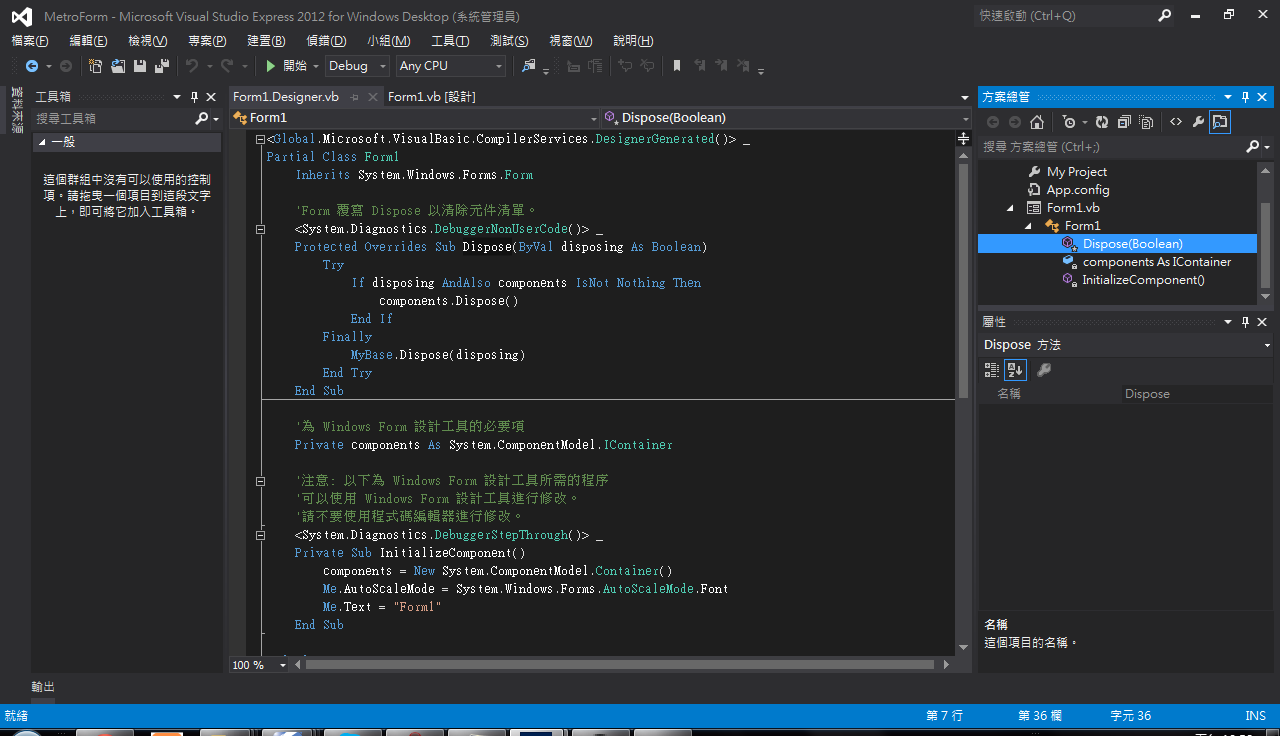Switch Properties grid to Categorized view

point(992,370)
